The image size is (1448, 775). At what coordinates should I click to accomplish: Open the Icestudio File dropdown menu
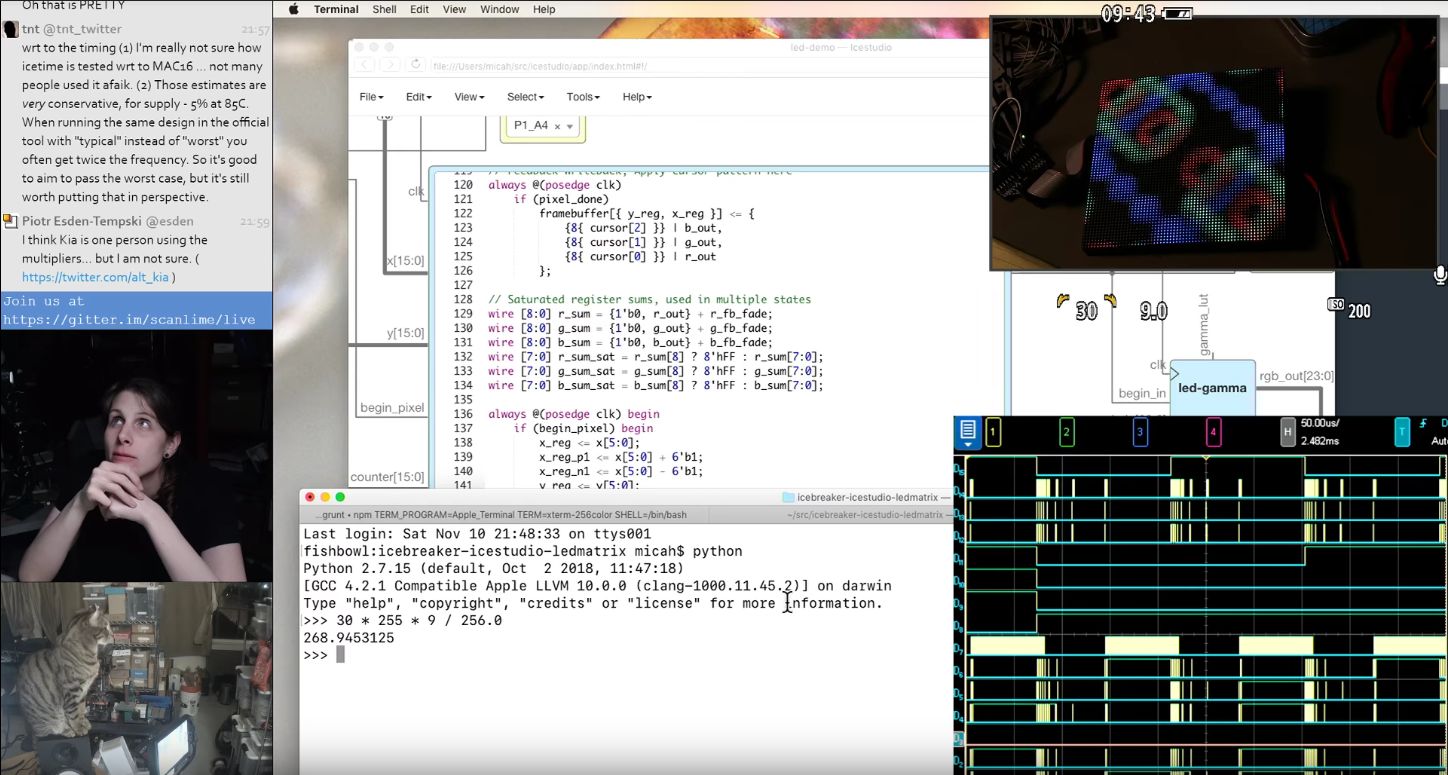[x=371, y=97]
